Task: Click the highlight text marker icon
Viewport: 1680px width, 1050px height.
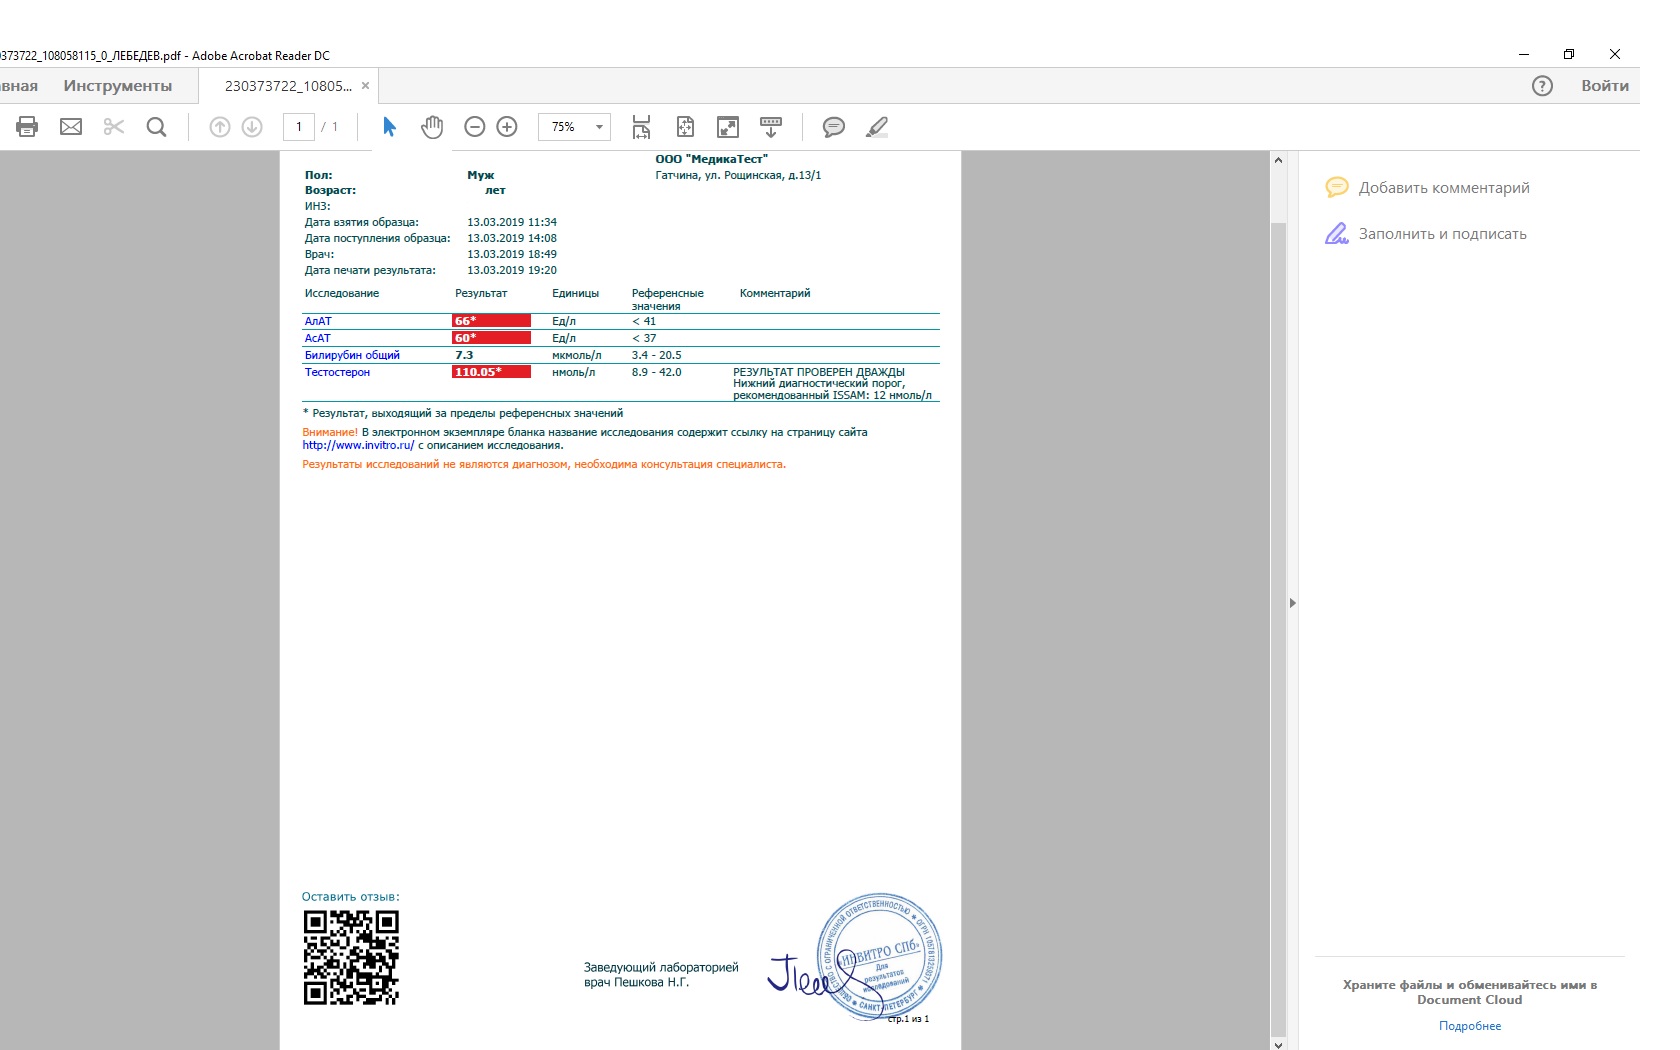Action: pos(877,127)
